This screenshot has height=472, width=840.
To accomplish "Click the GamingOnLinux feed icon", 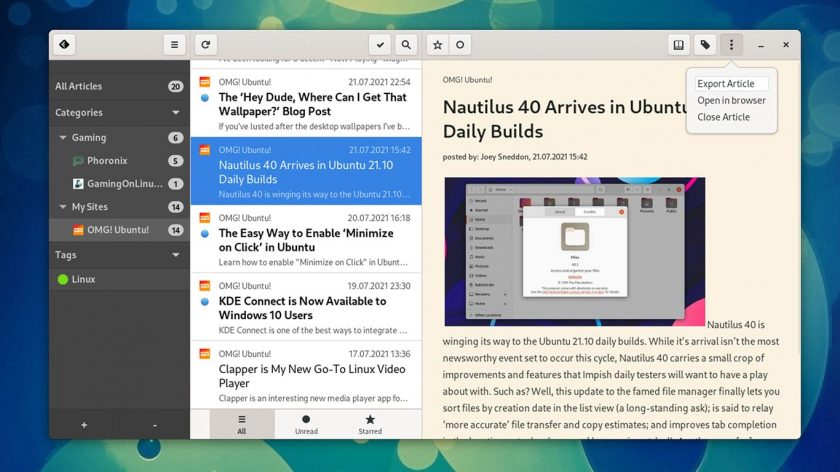I will click(78, 184).
